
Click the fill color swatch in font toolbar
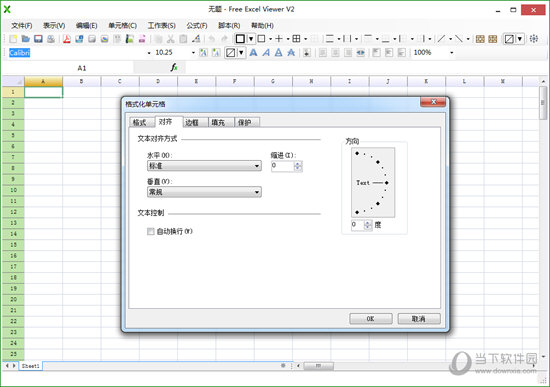pos(230,53)
